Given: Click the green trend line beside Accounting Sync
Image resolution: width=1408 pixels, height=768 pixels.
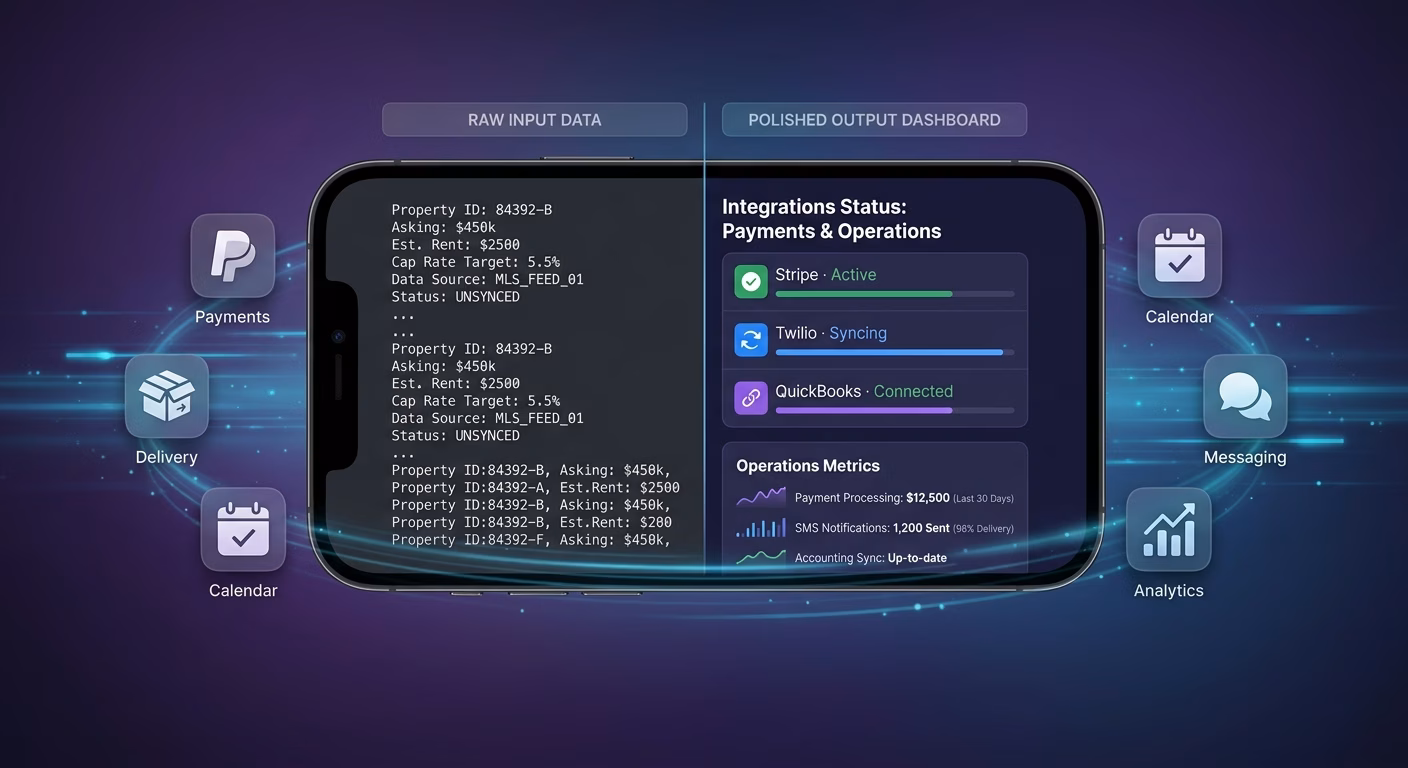Looking at the screenshot, I should pyautogui.click(x=761, y=557).
